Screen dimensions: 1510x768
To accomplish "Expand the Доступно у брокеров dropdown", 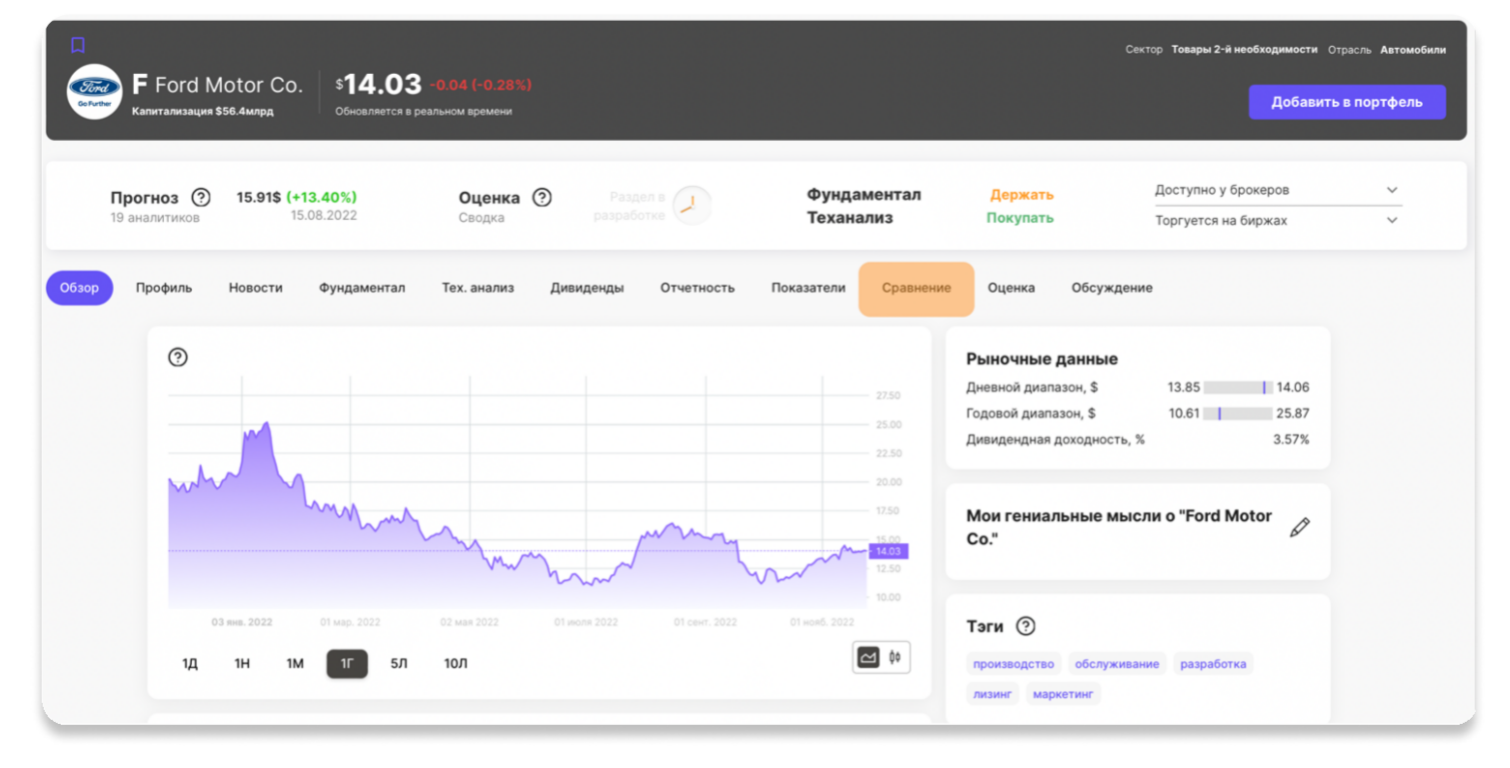I will point(1277,190).
